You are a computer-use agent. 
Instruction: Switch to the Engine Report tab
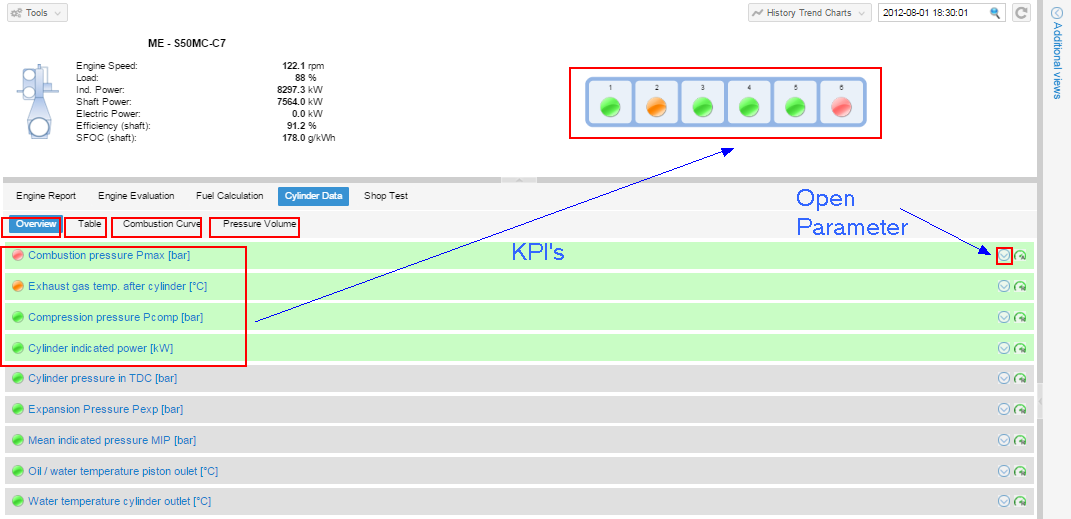tap(46, 196)
